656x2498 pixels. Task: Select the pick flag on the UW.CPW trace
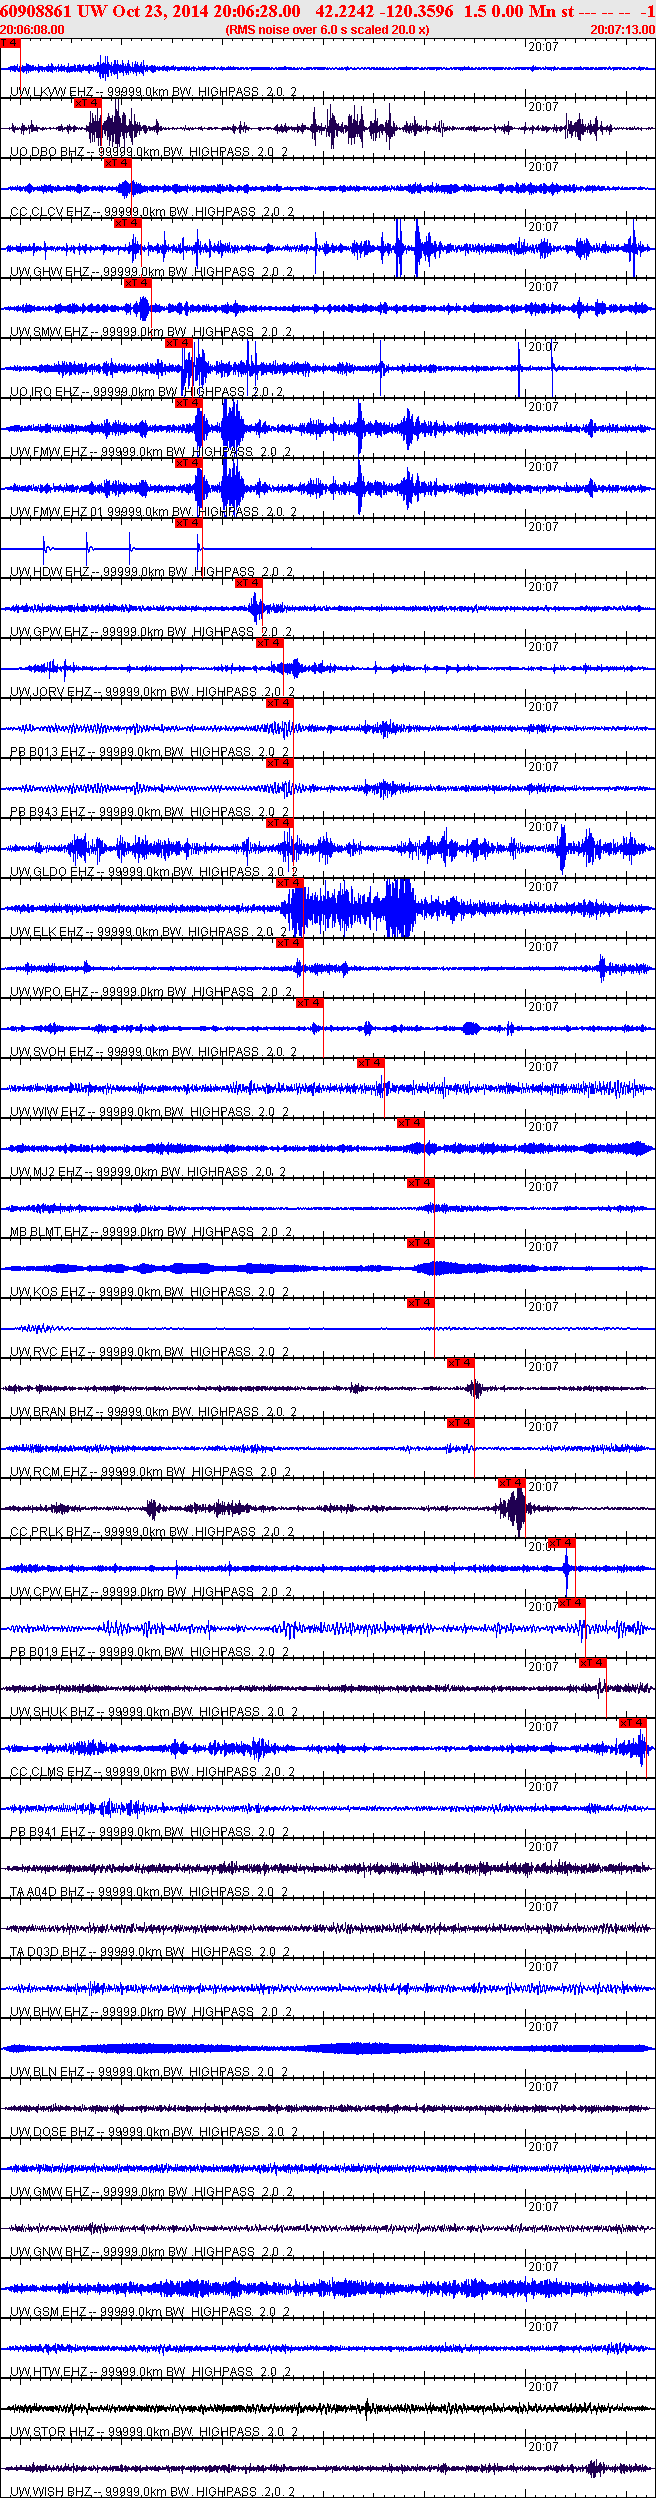562,1543
